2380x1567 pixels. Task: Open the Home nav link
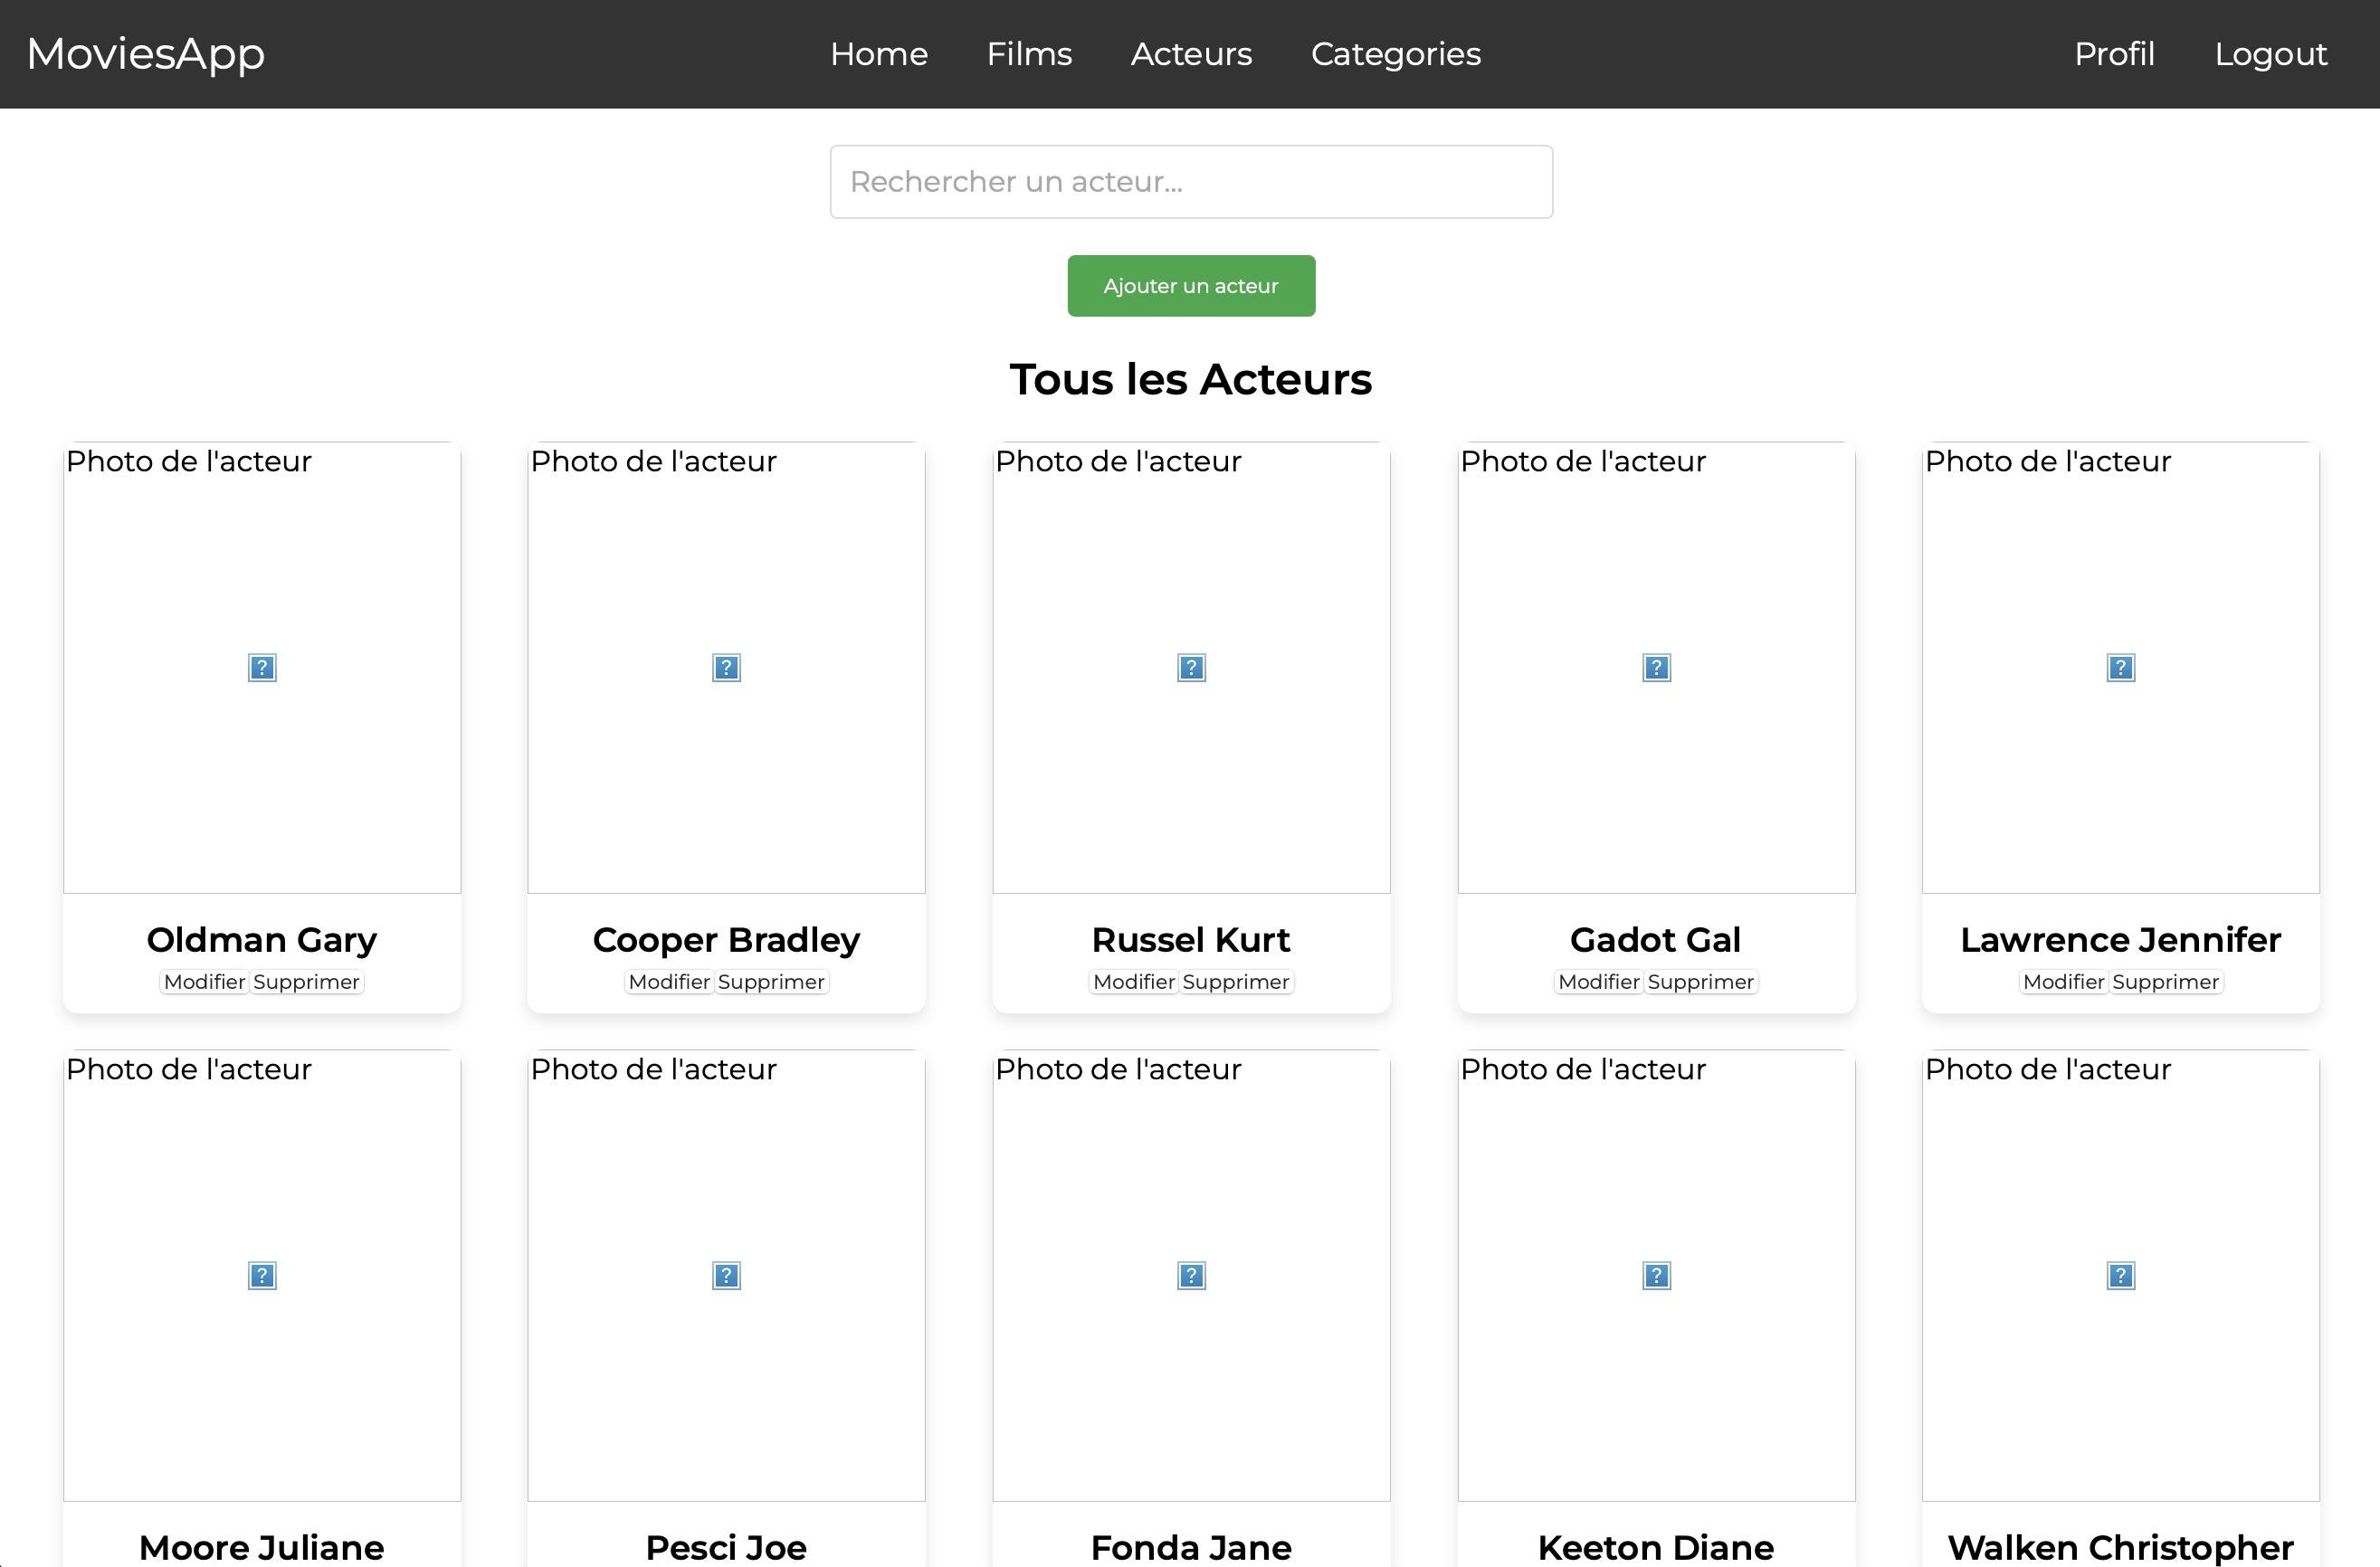tap(879, 54)
